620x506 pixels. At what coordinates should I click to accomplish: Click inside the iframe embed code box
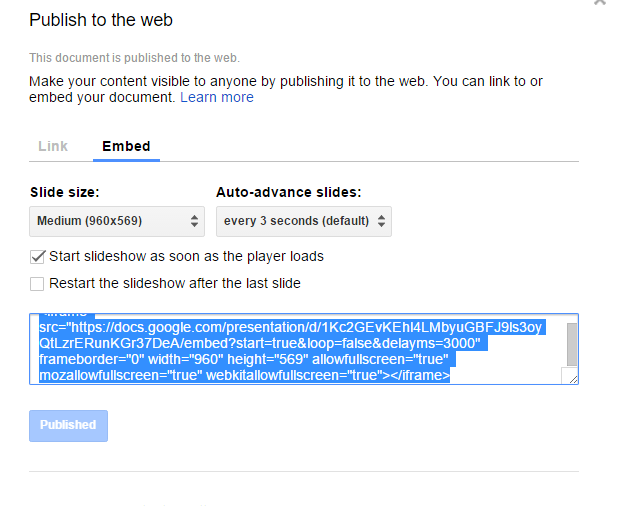pos(299,349)
